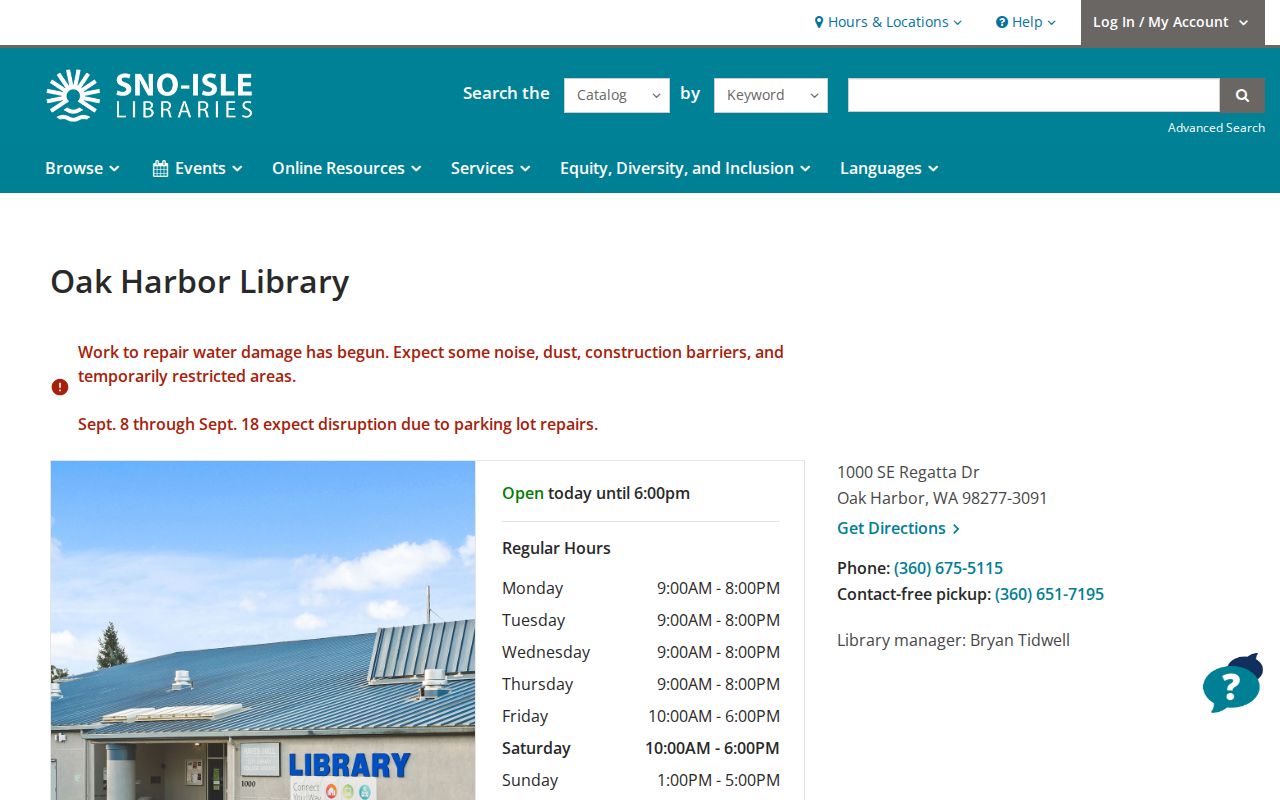Open the Catalog search scope dropdown
The height and width of the screenshot is (800, 1280).
coord(617,95)
